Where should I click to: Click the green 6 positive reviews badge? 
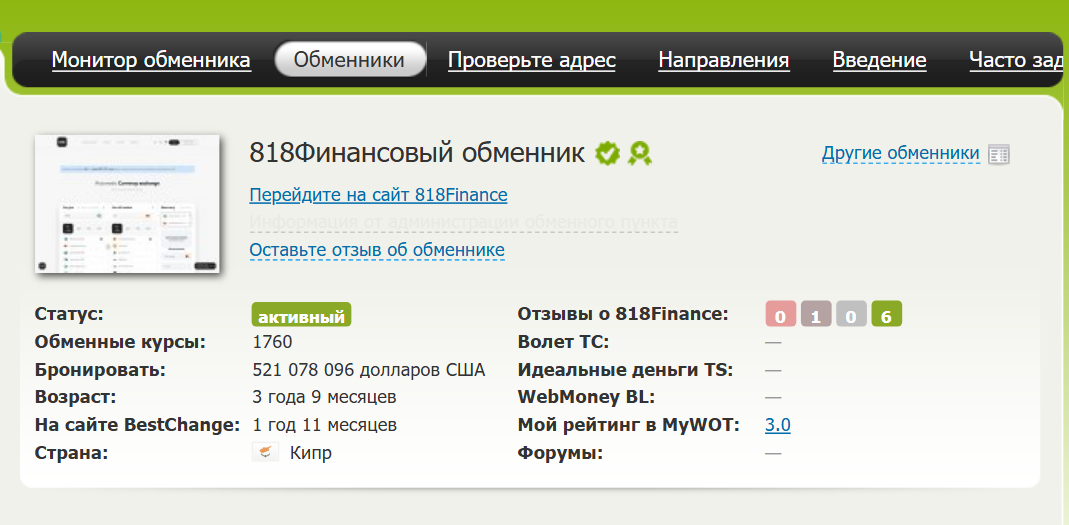click(x=887, y=314)
